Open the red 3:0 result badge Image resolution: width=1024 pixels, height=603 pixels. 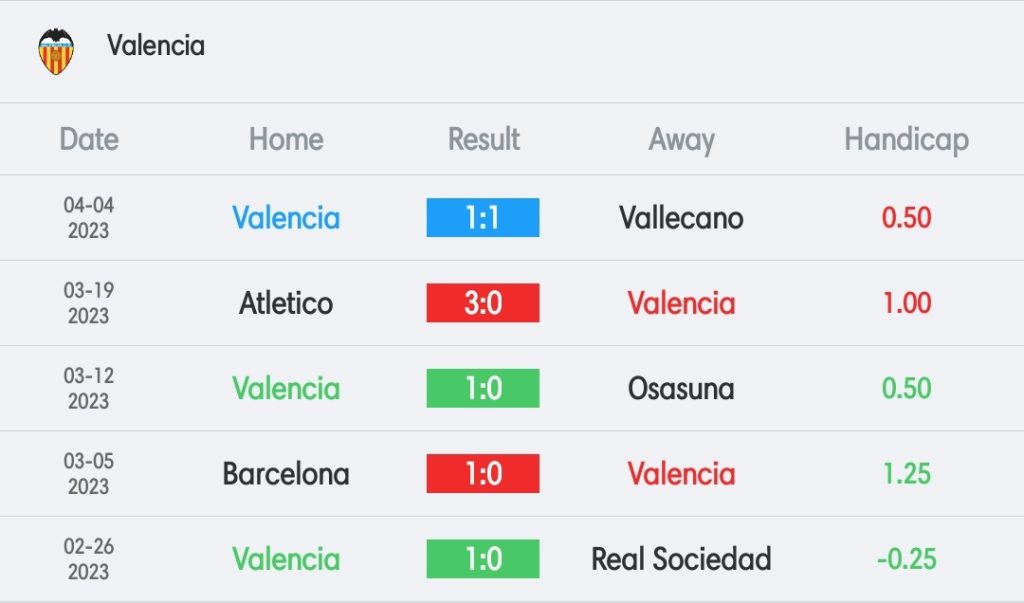point(483,303)
